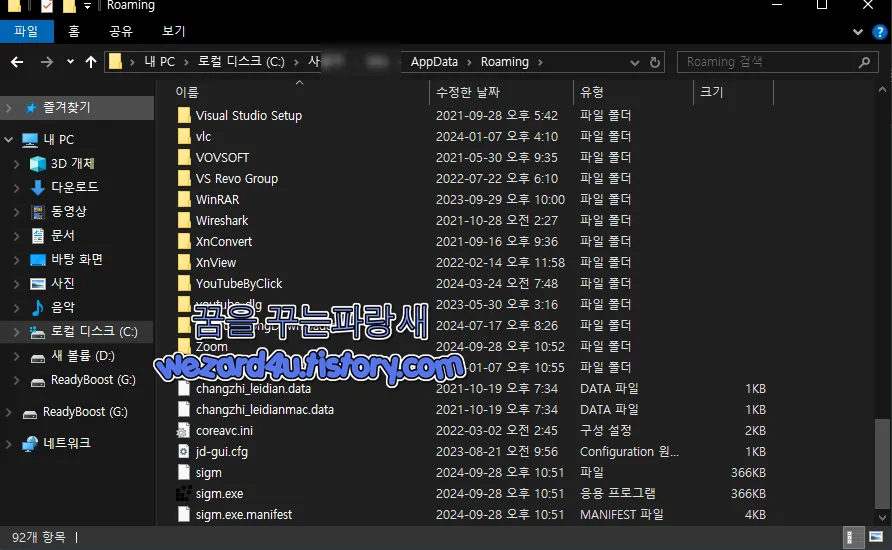The width and height of the screenshot is (892, 550).
Task: Expand 즐겨찾기 in navigation pane
Action: coord(9,107)
